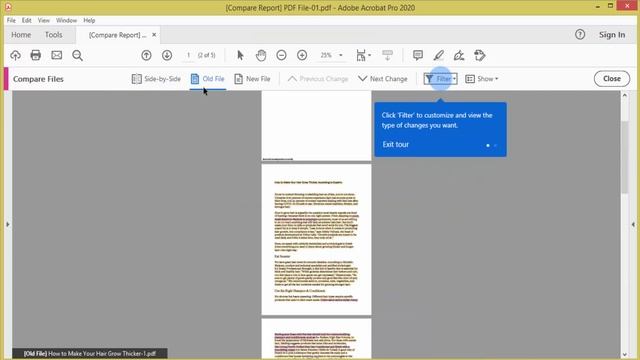Switch to the Tools tab
640x360 pixels.
53,35
